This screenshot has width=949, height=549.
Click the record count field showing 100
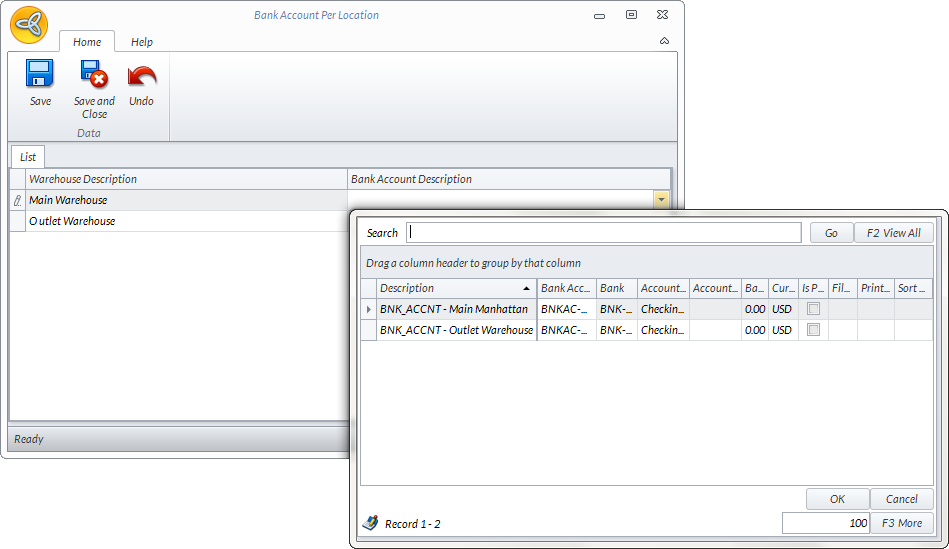pyautogui.click(x=826, y=523)
